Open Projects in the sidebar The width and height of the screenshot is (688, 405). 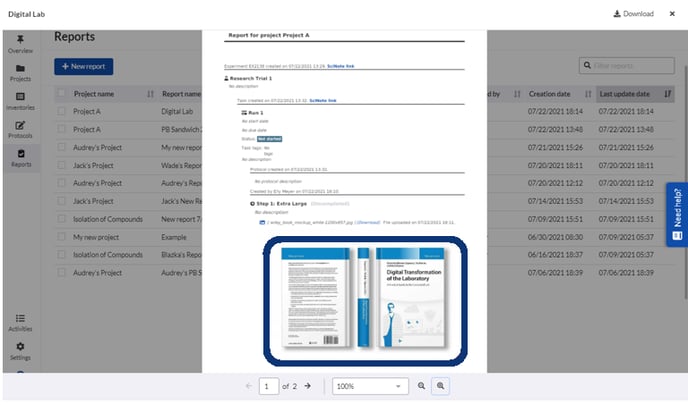pyautogui.click(x=20, y=73)
